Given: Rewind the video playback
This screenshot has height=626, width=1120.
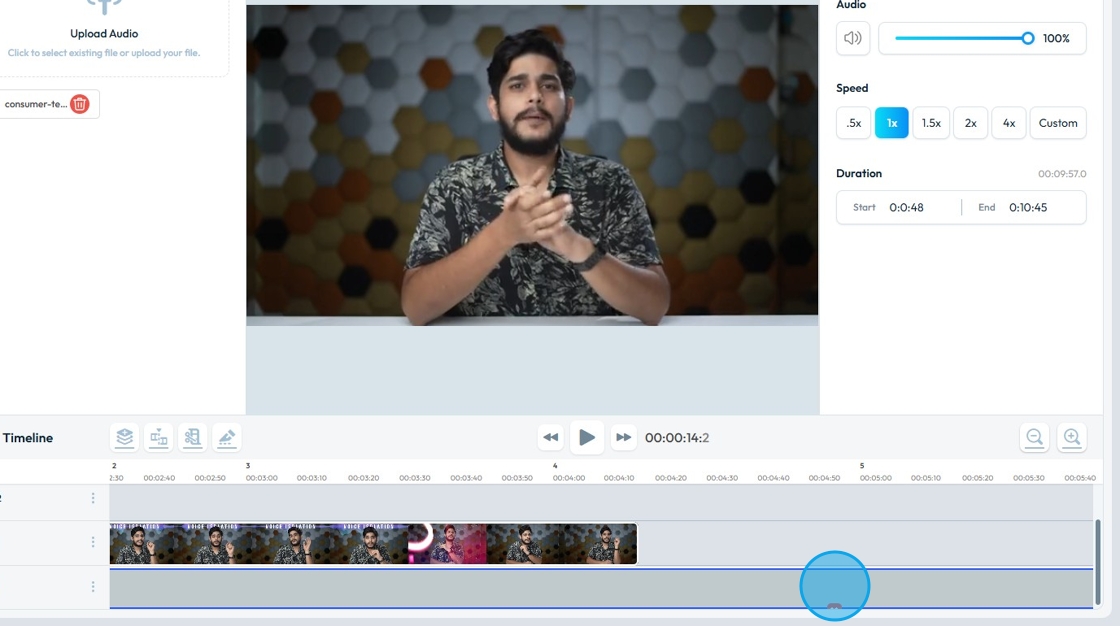Looking at the screenshot, I should (x=551, y=437).
